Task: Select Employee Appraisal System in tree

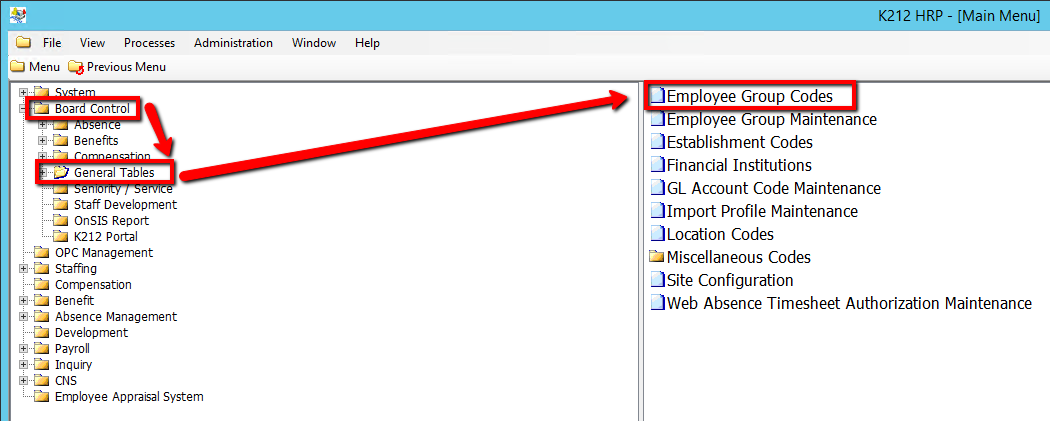Action: pos(129,397)
